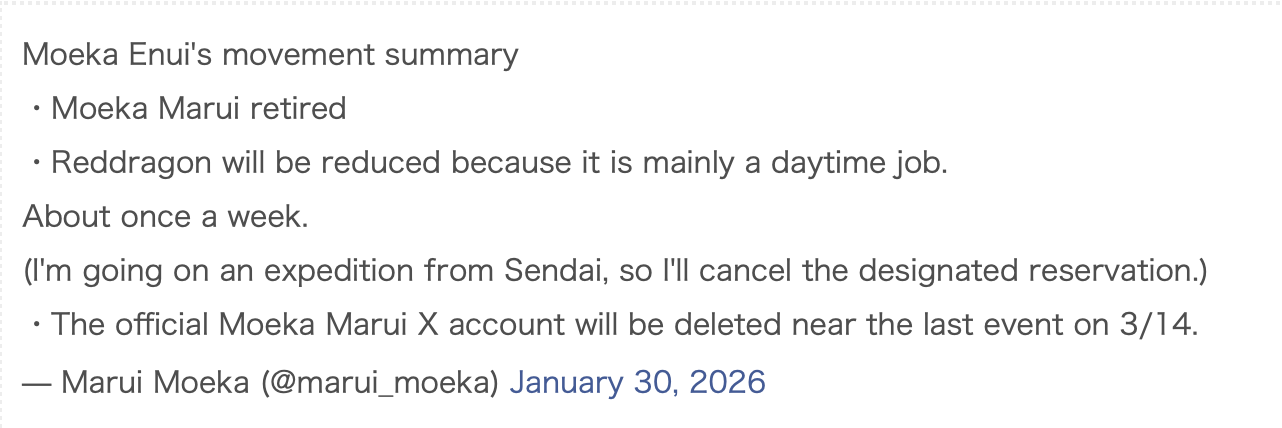1282x428 pixels.
Task: Click the bullet before "The official"
Action: tap(36, 324)
